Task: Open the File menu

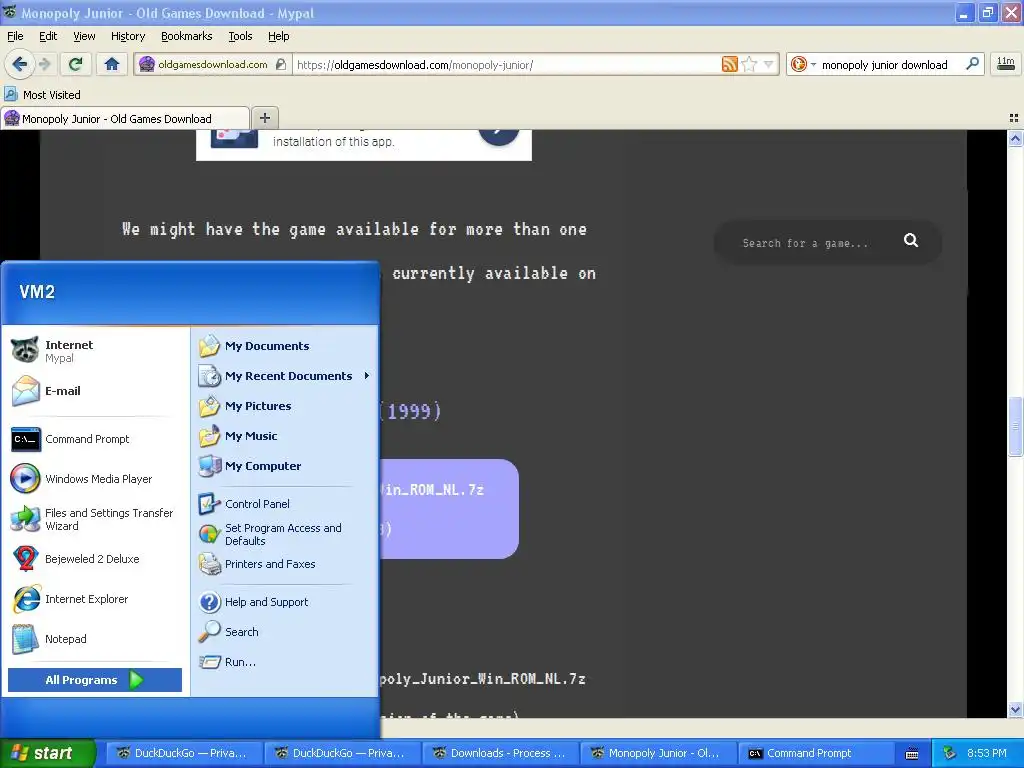Action: tap(15, 36)
